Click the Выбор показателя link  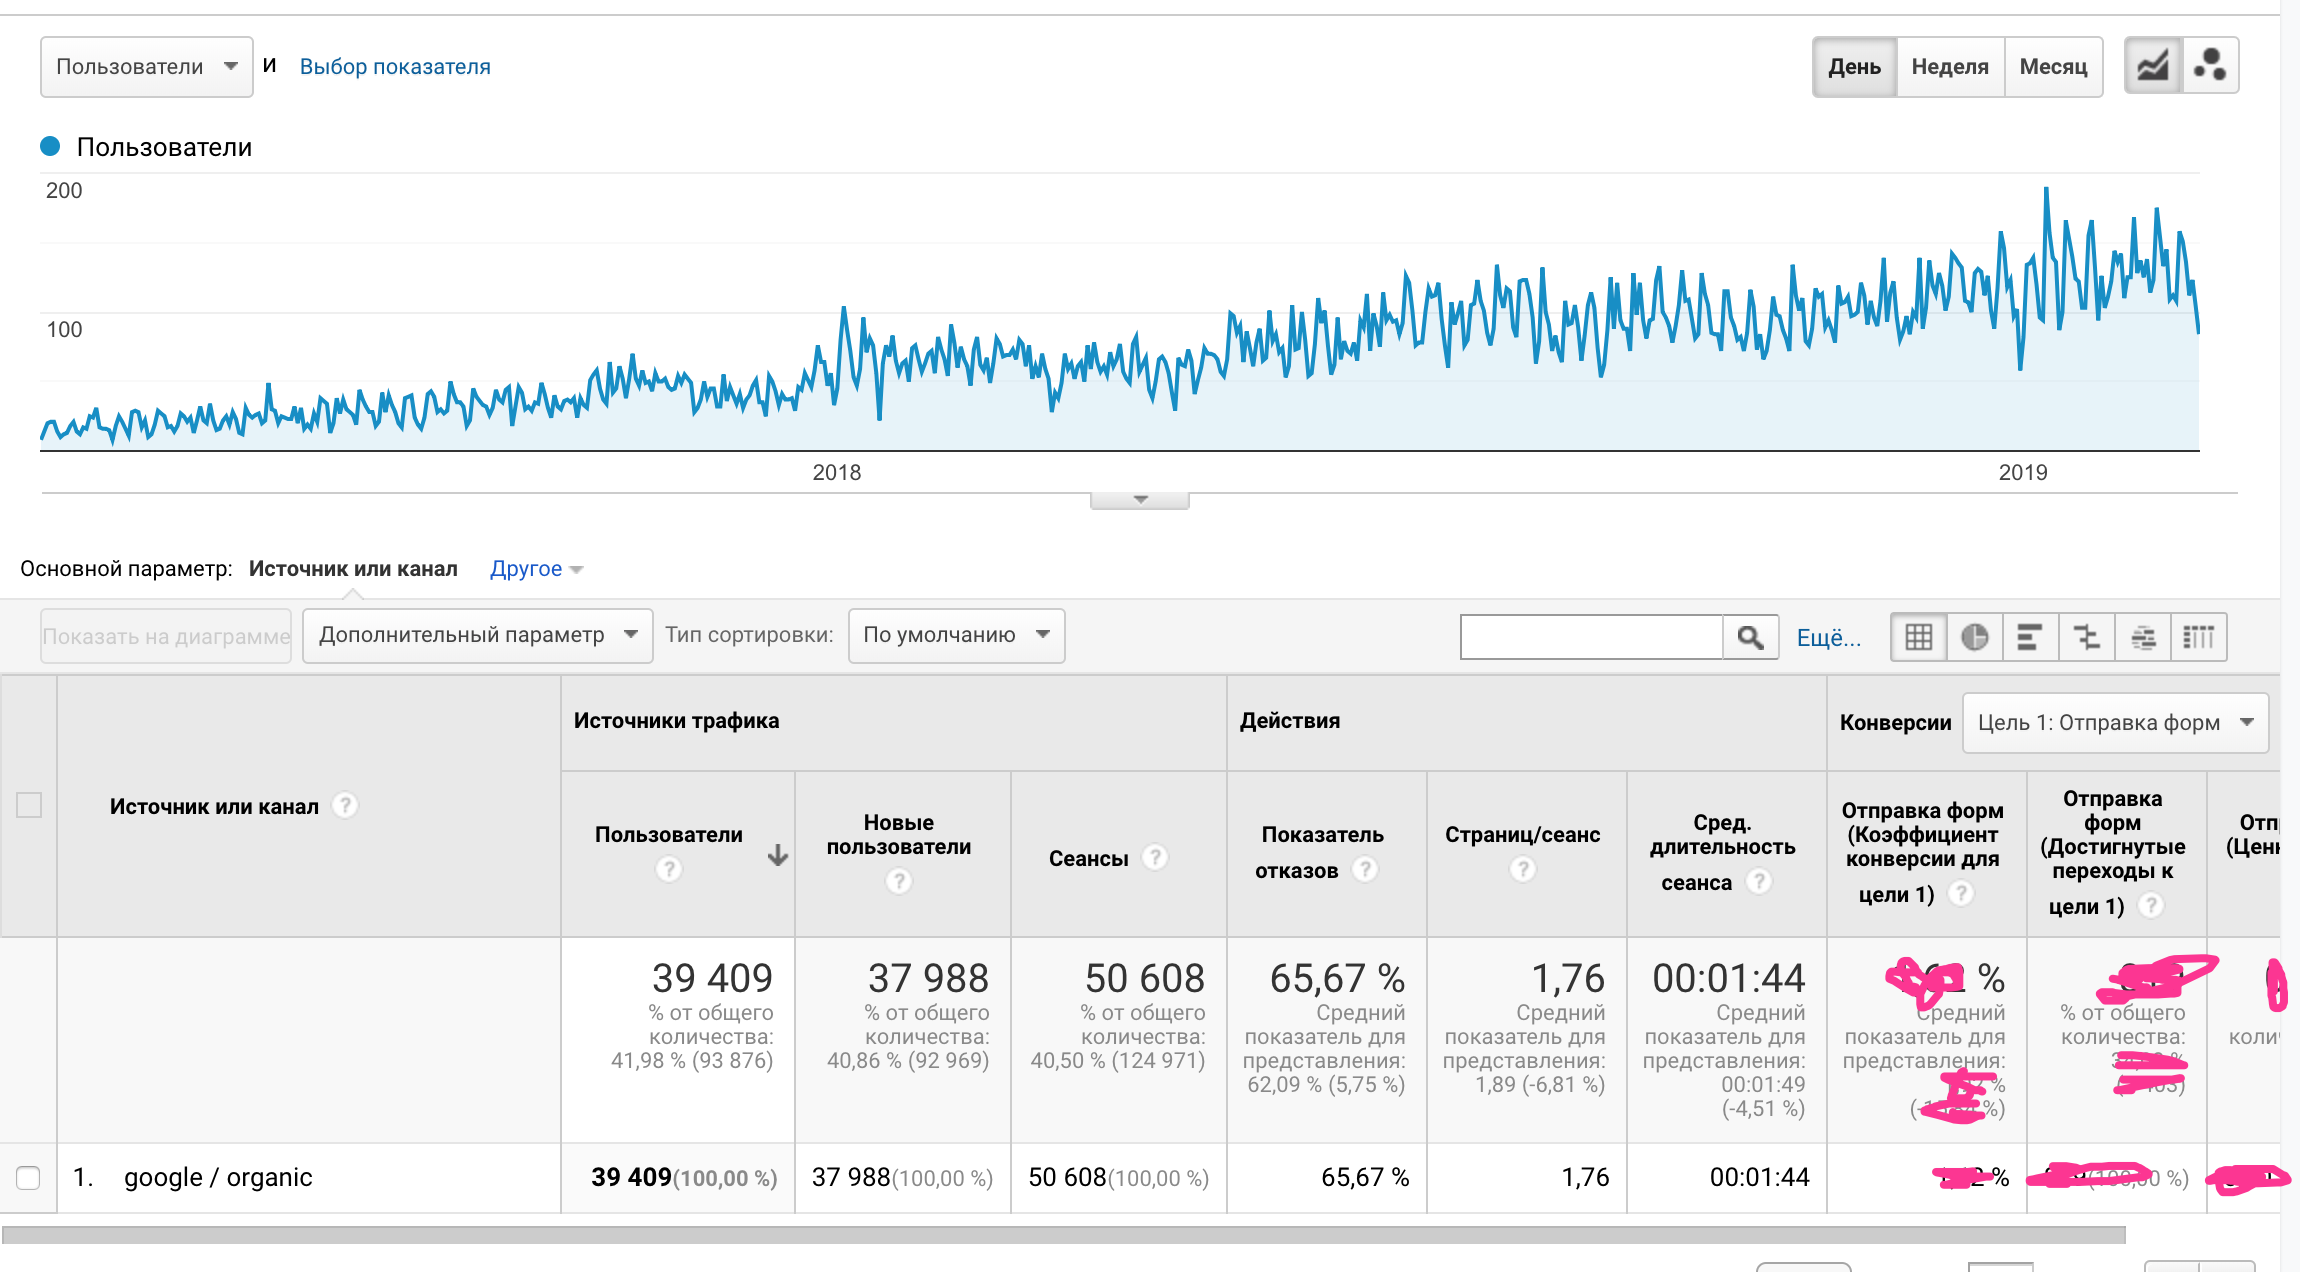click(x=395, y=67)
